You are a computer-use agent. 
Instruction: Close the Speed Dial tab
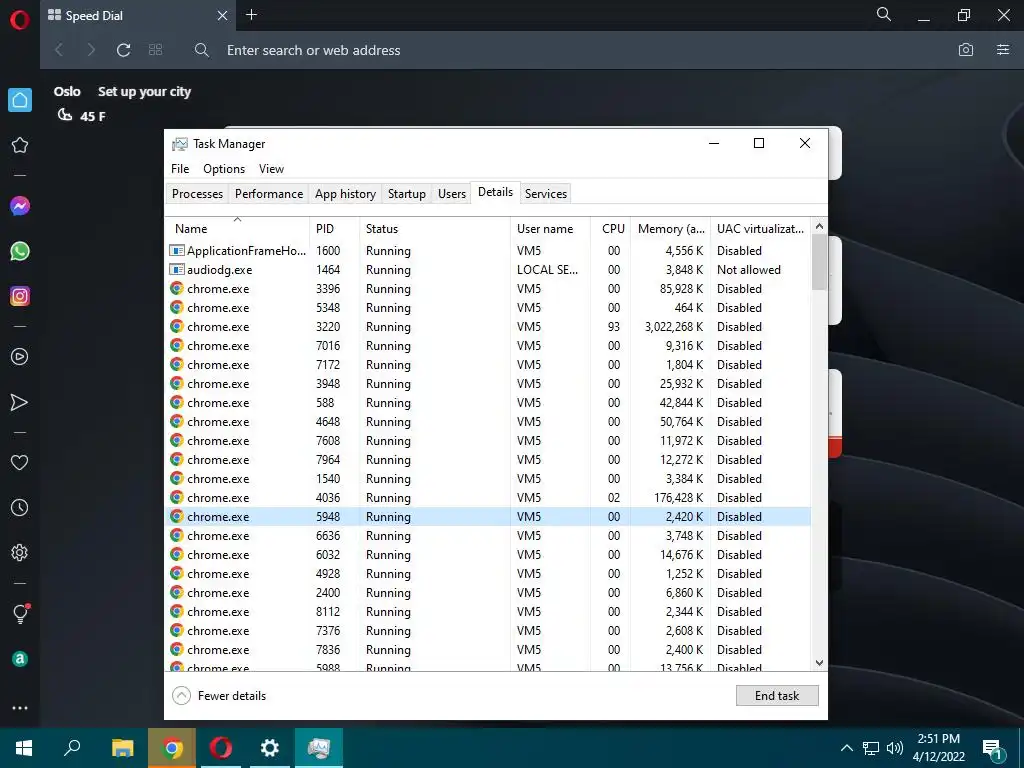coord(222,16)
